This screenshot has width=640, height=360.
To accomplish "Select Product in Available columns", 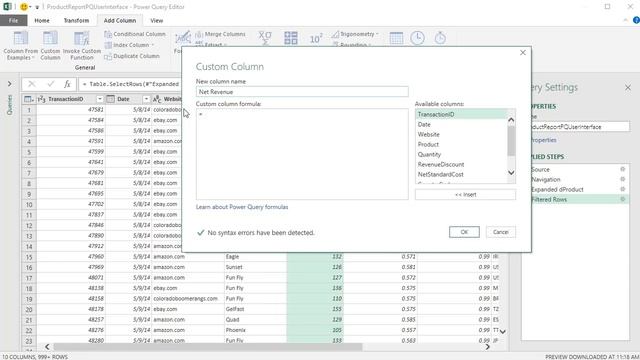I will 461,144.
